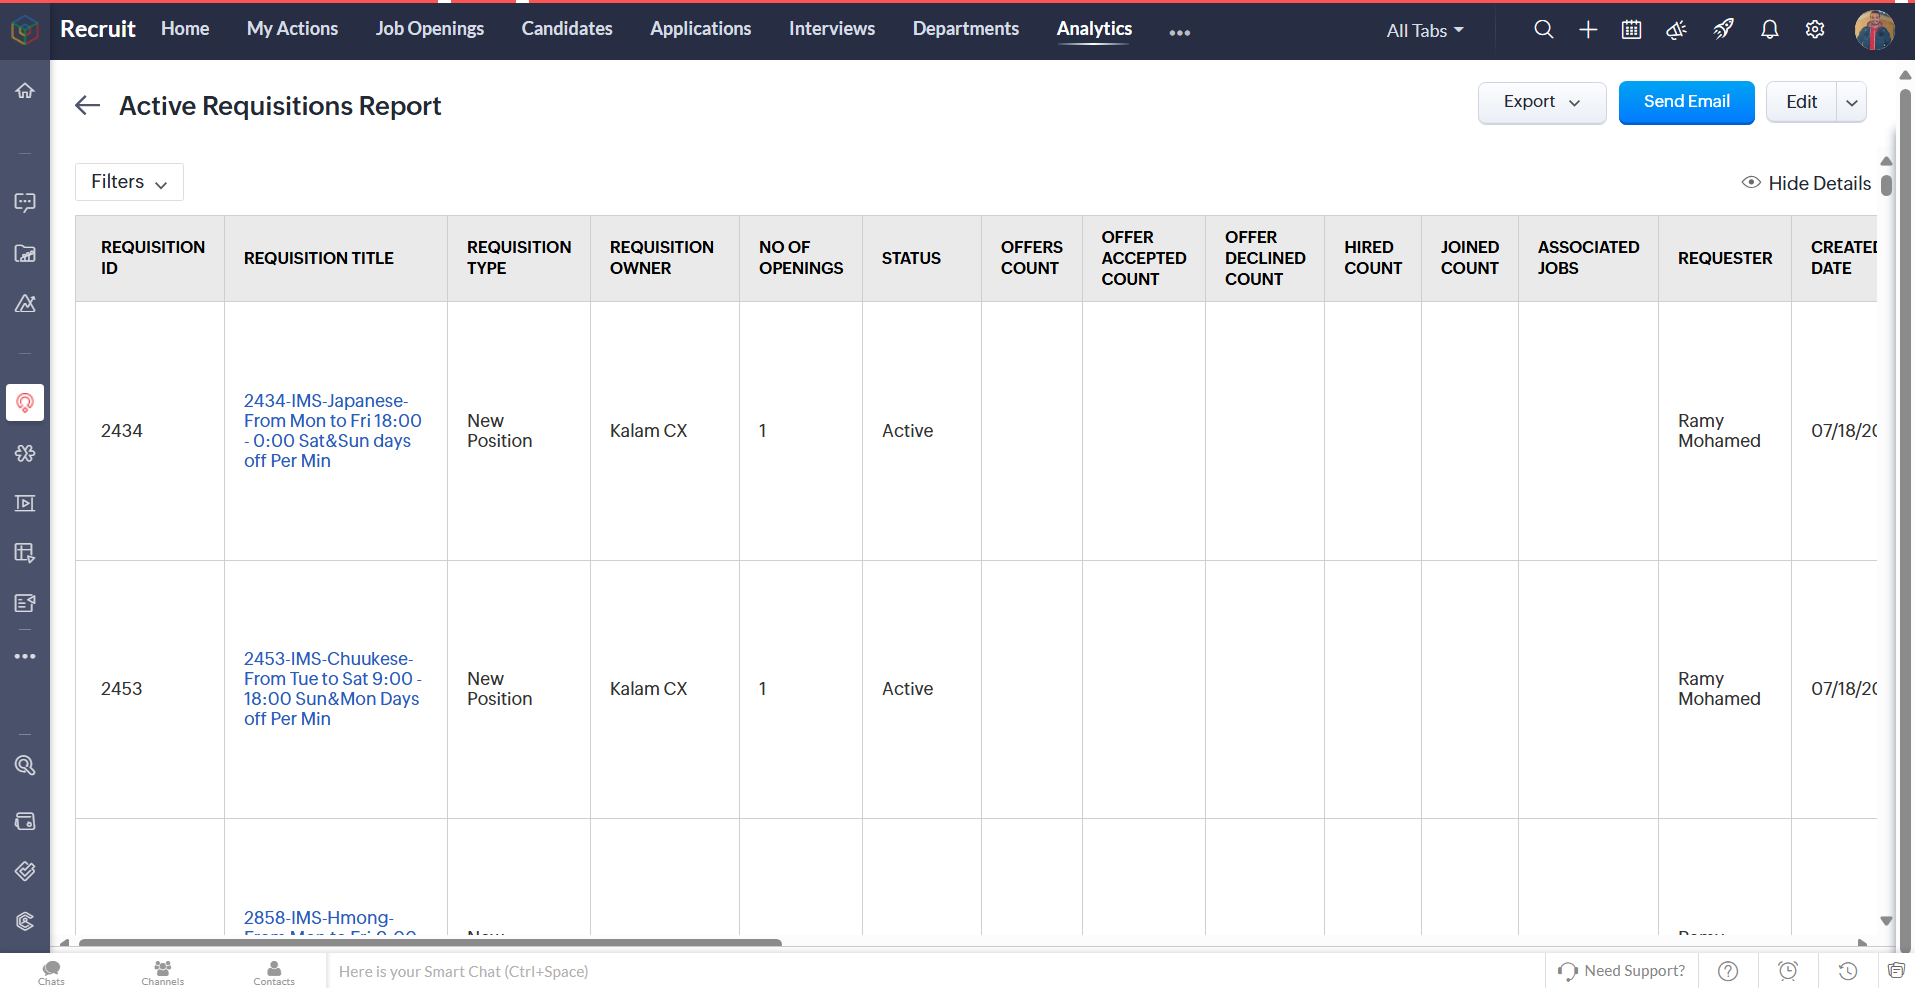Click the home icon in left sidebar
This screenshot has width=1915, height=988.
coord(25,91)
